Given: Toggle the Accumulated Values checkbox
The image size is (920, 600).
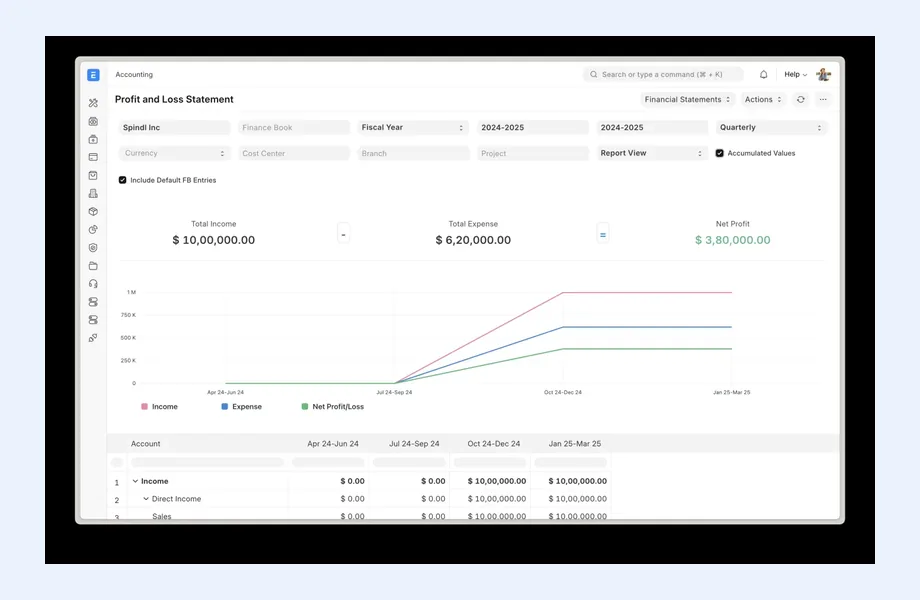Looking at the screenshot, I should 719,153.
